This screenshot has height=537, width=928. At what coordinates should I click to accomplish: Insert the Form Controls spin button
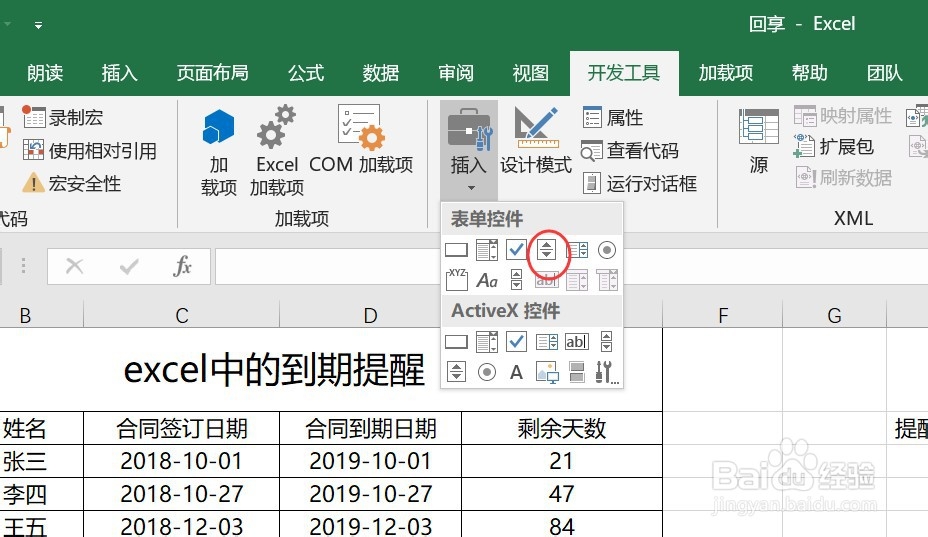[546, 250]
